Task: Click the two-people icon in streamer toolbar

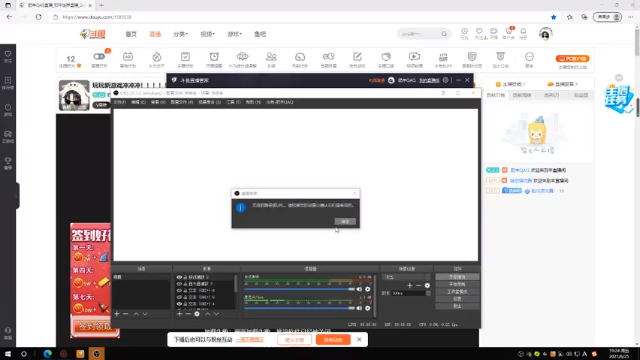Action: [271, 57]
